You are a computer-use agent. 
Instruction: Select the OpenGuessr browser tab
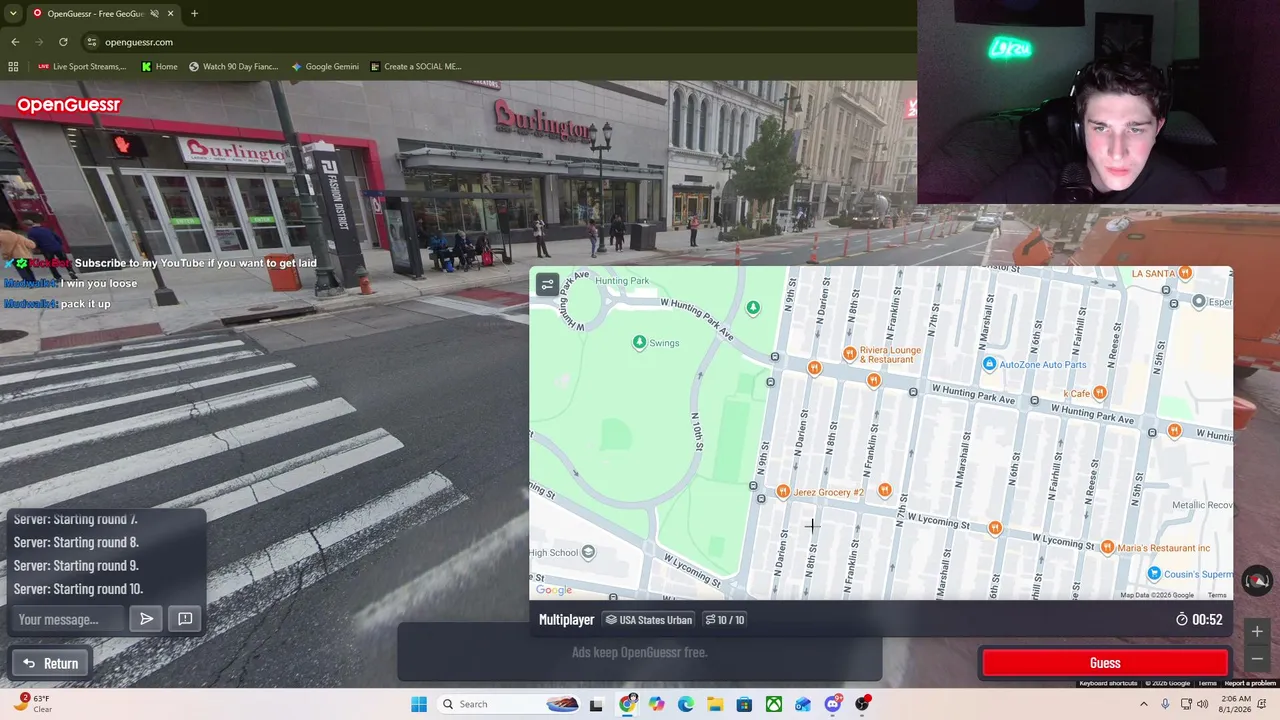(103, 13)
